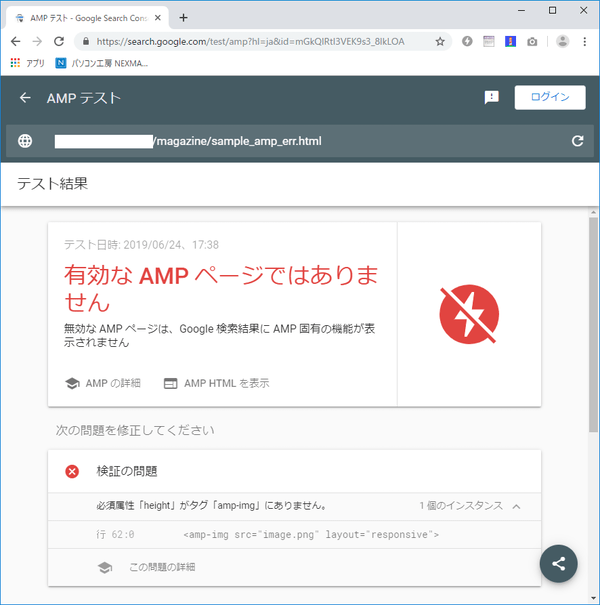The height and width of the screenshot is (605, 600).
Task: Go back using browser back arrow
Action: tap(15, 41)
